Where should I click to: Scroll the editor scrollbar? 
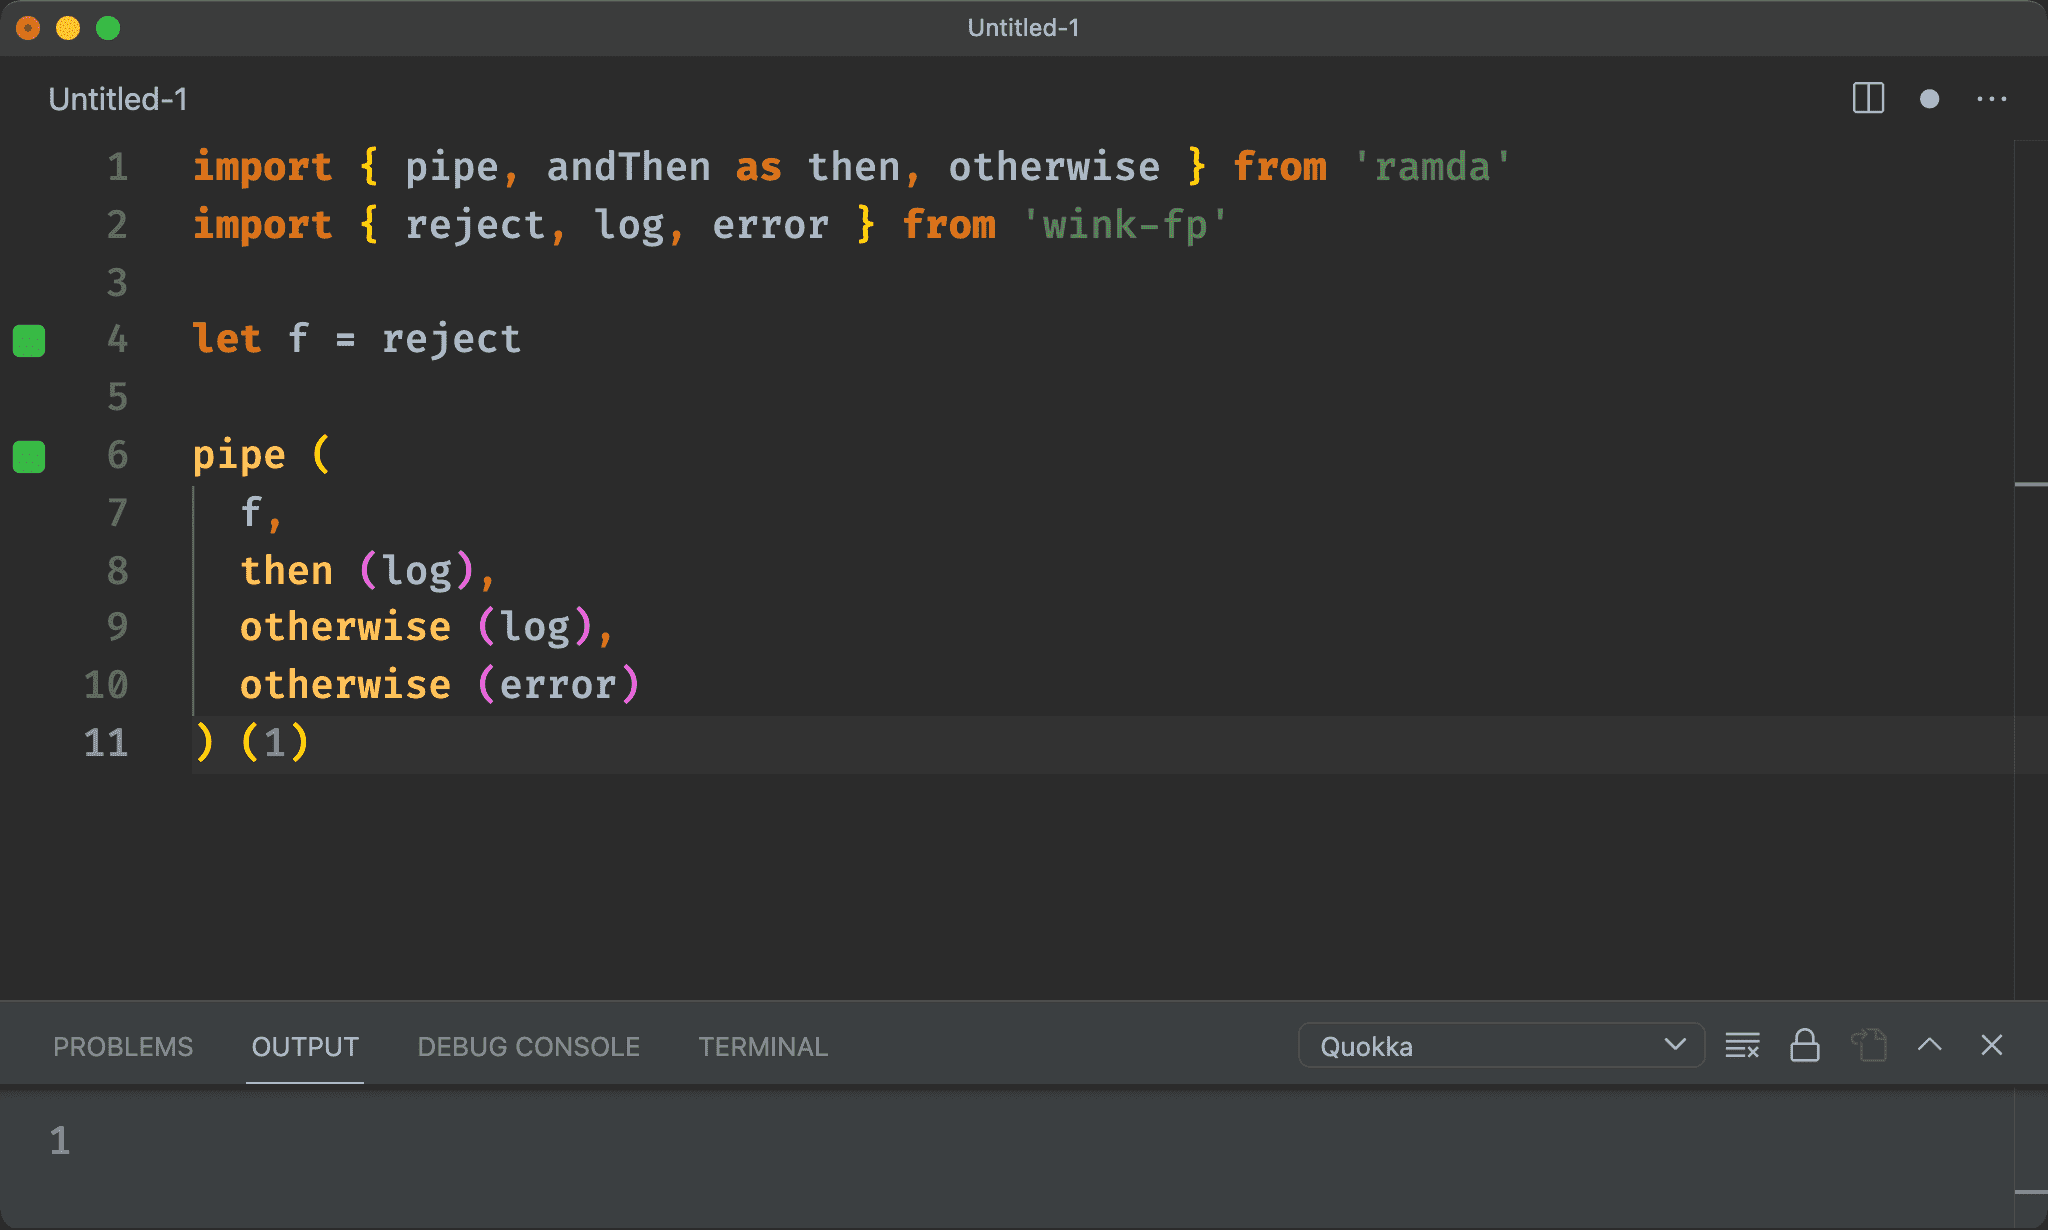click(x=2032, y=483)
